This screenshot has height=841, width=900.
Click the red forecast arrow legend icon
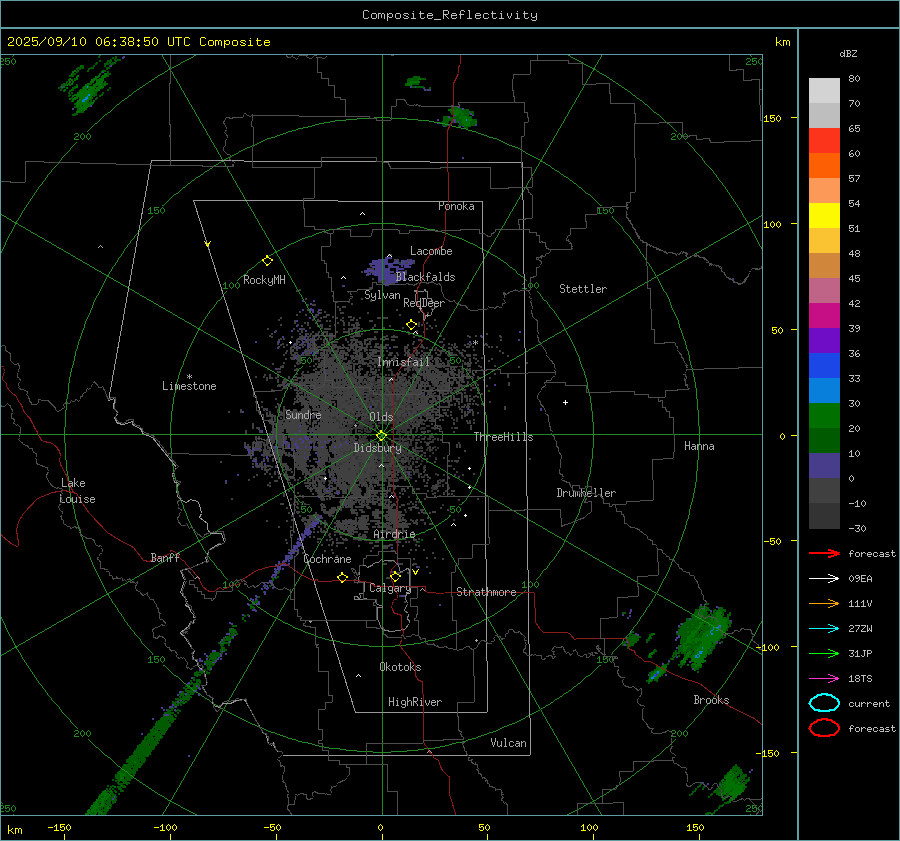pos(824,553)
